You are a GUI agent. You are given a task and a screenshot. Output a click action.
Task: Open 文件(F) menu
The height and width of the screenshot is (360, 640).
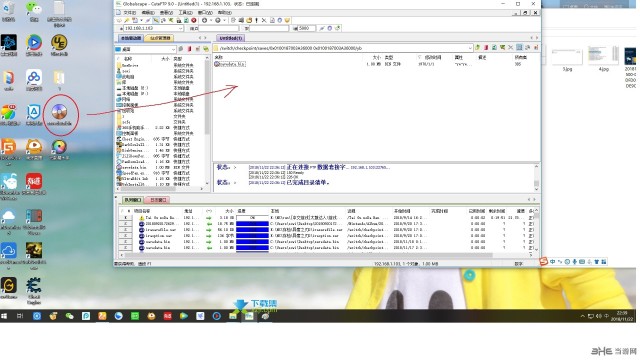[x=129, y=13]
